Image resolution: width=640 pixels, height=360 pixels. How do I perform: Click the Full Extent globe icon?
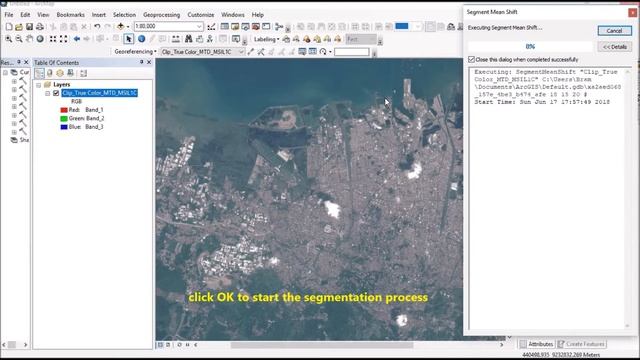[x=40, y=39]
